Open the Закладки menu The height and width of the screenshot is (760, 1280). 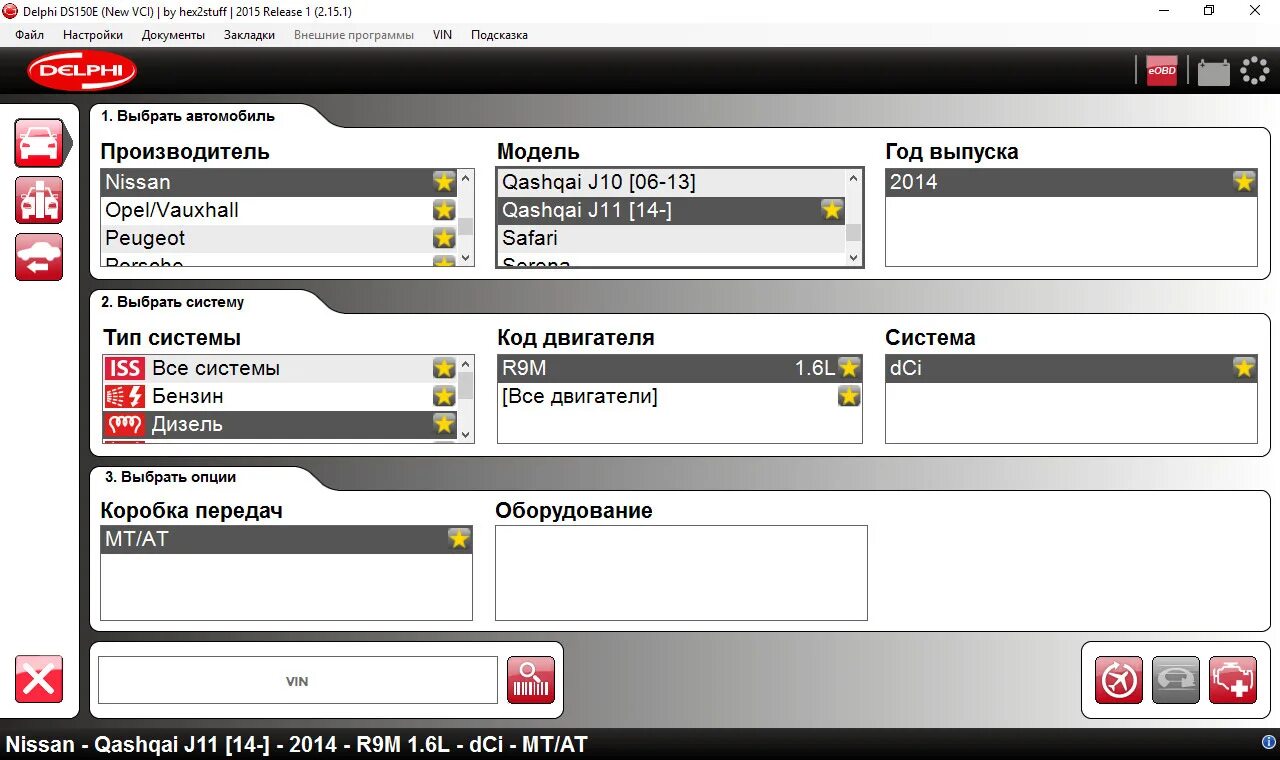(x=249, y=35)
